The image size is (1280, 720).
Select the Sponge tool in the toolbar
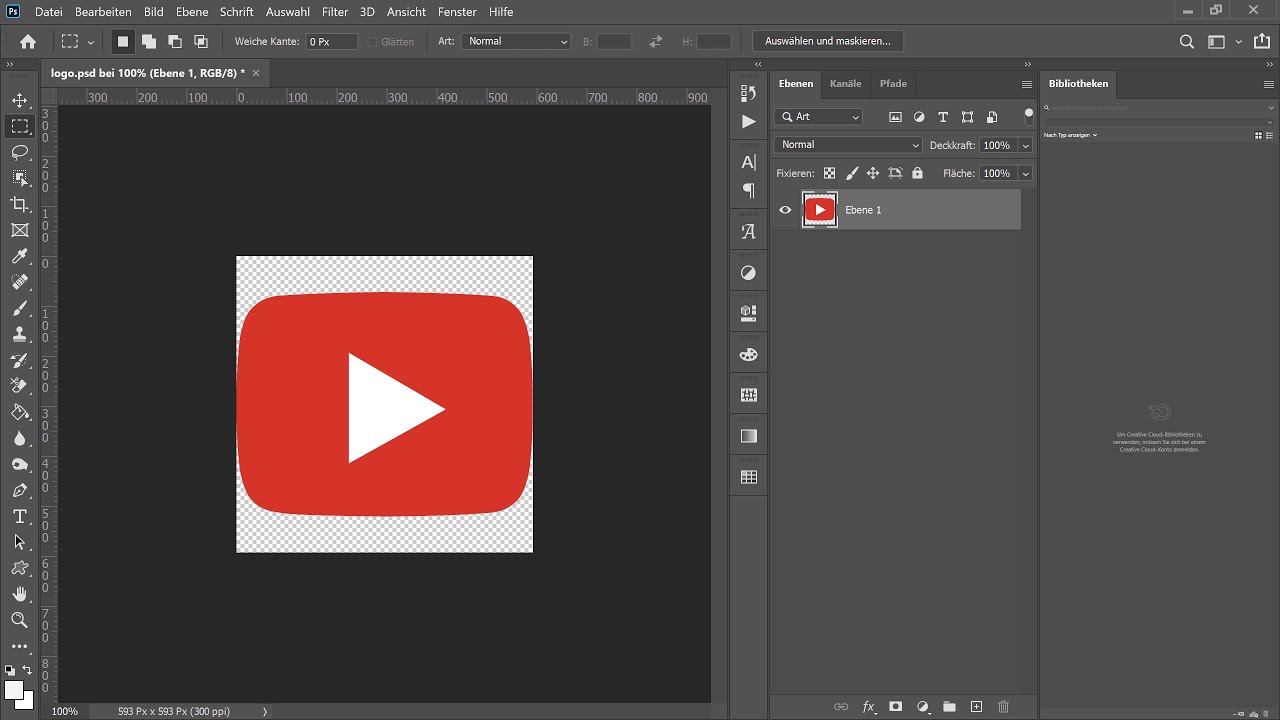pos(19,464)
